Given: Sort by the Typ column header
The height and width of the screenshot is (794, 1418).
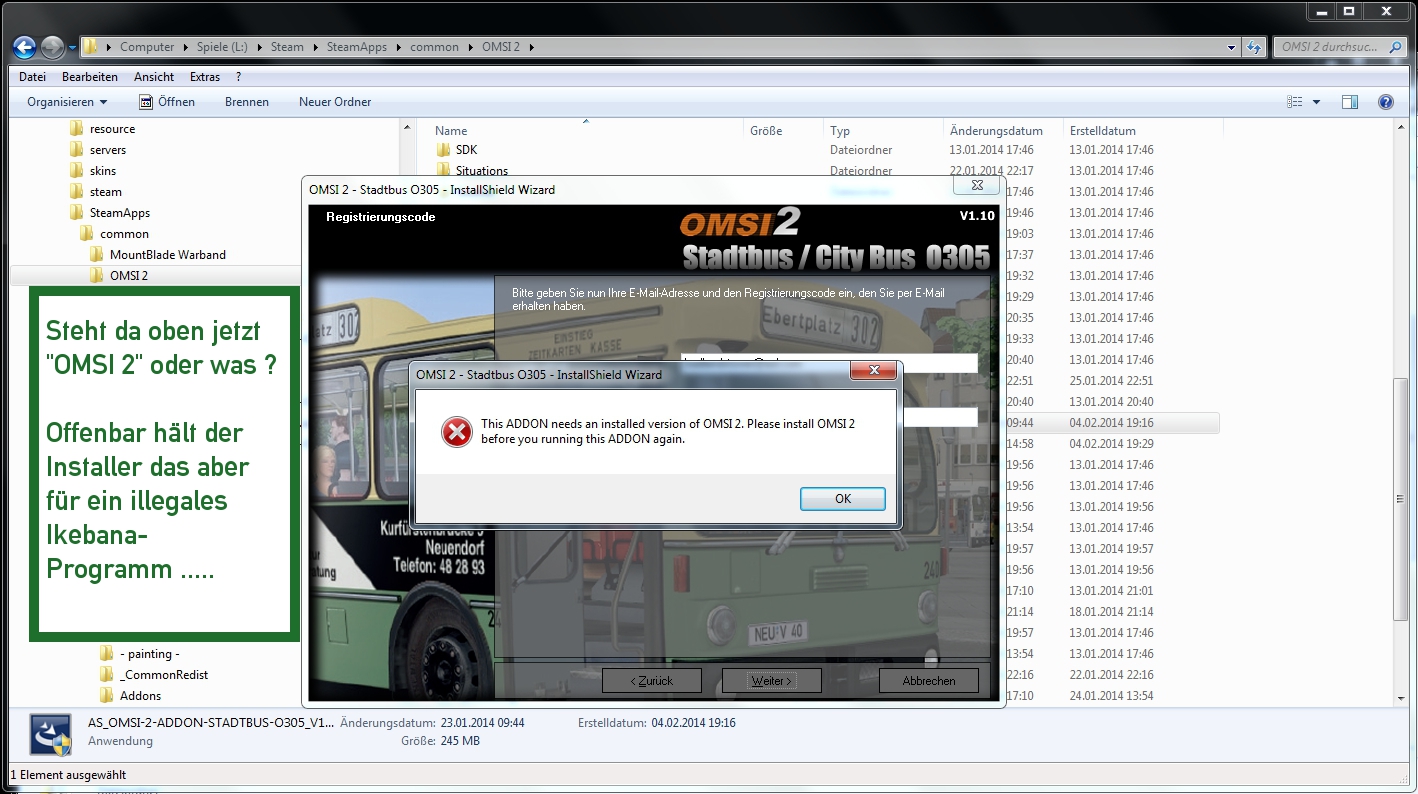Looking at the screenshot, I should click(840, 131).
